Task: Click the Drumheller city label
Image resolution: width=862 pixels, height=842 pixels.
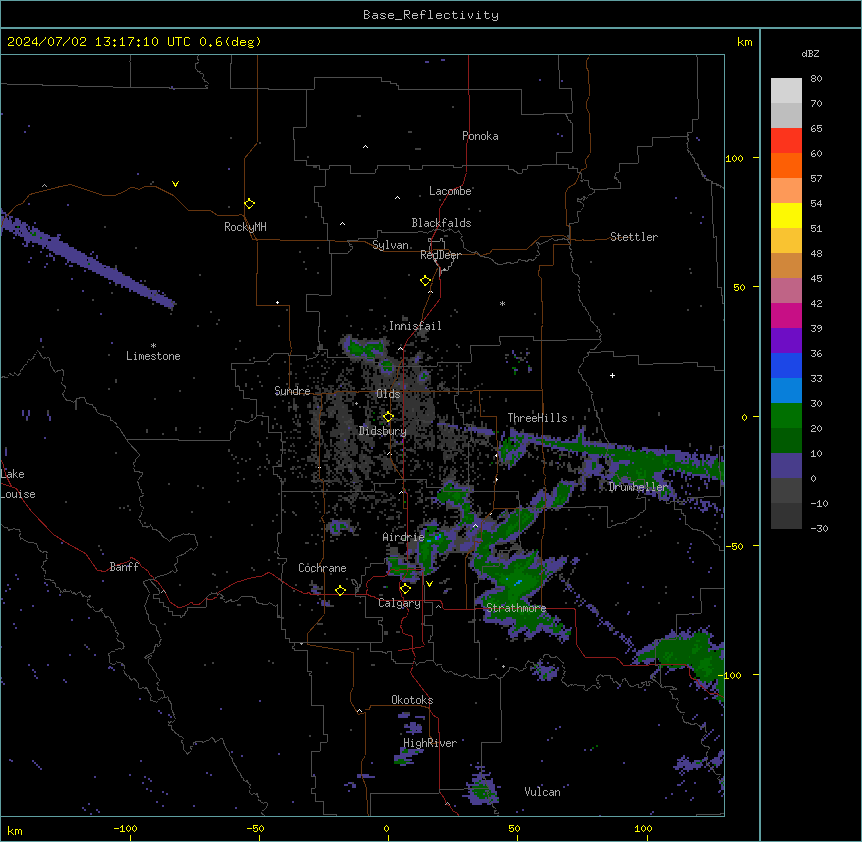Action: (x=638, y=487)
